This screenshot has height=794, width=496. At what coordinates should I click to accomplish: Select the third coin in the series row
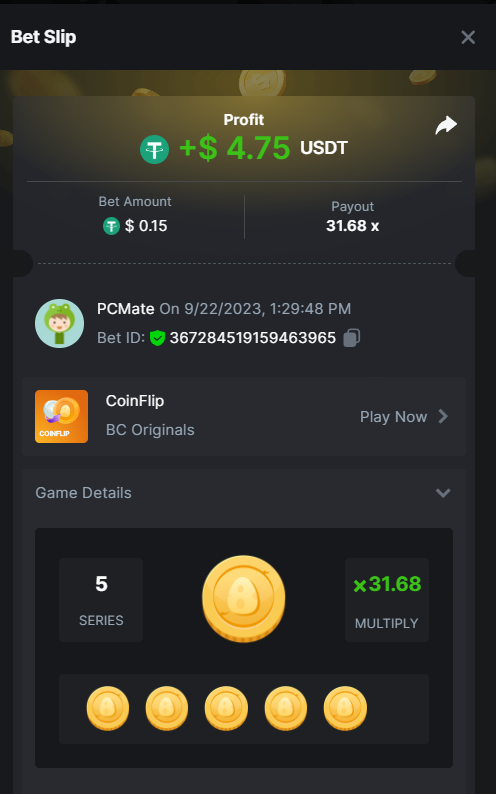click(226, 708)
